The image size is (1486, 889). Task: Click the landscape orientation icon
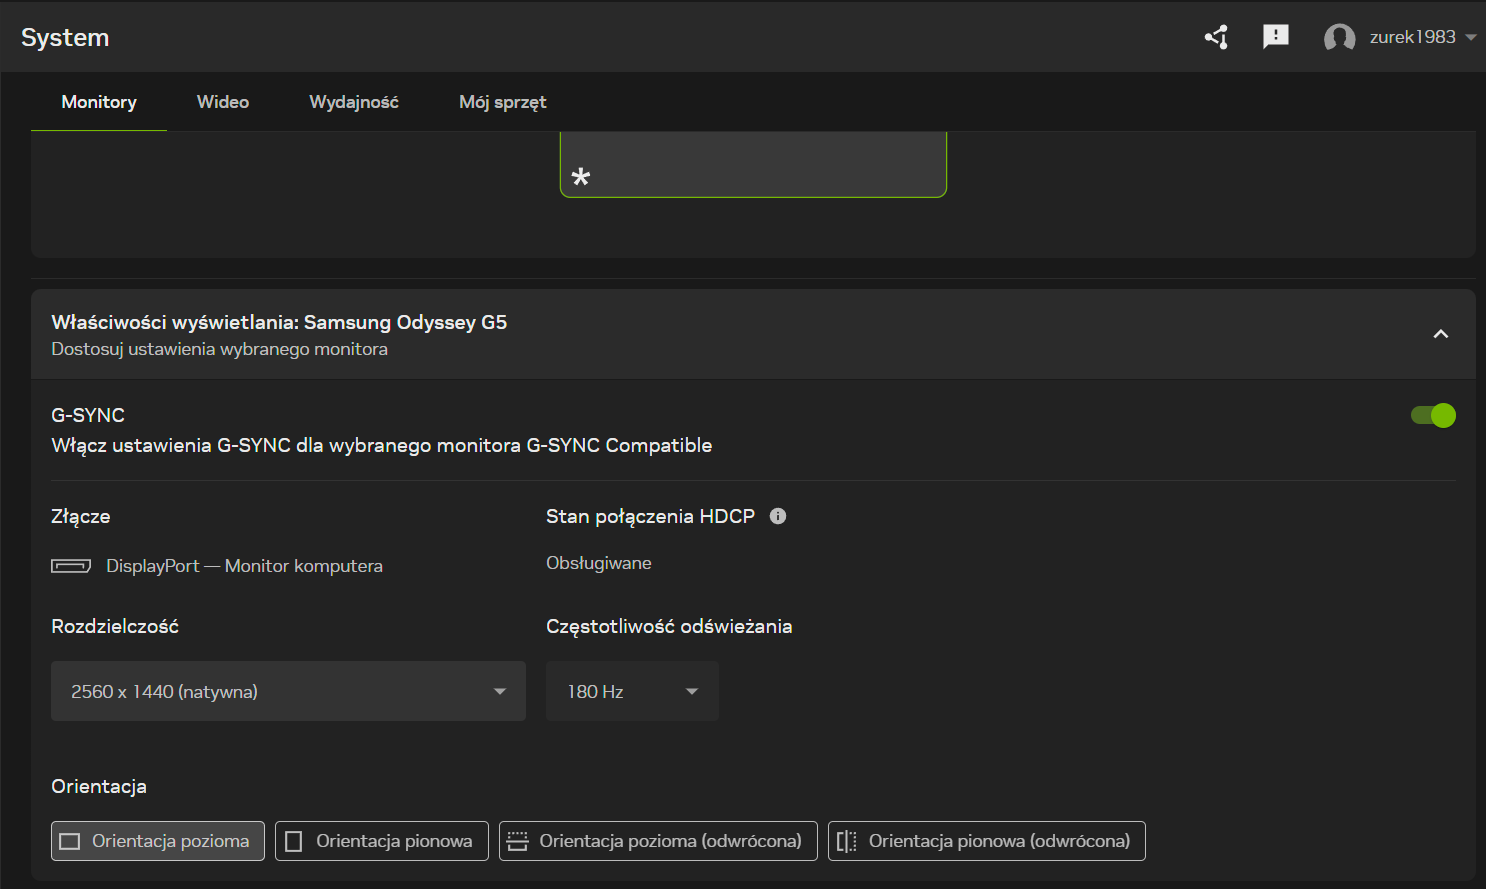point(70,841)
